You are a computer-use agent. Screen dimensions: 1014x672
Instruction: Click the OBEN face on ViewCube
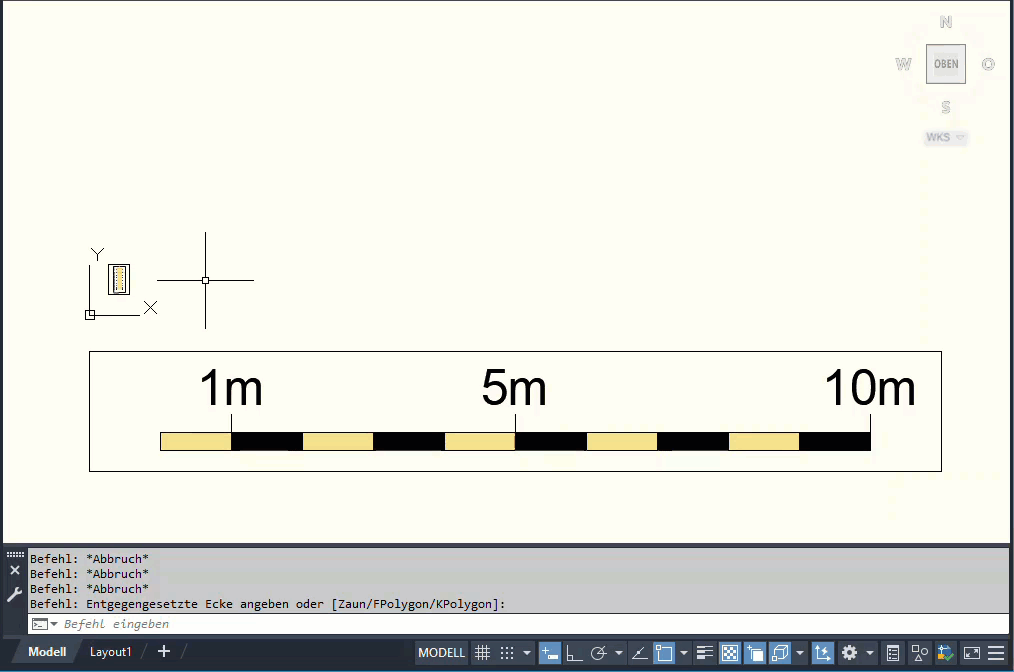point(945,64)
